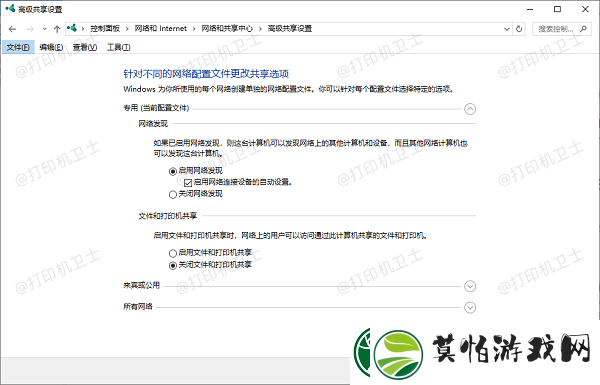
Task: Click the forward navigation arrow
Action: [x=30, y=29]
